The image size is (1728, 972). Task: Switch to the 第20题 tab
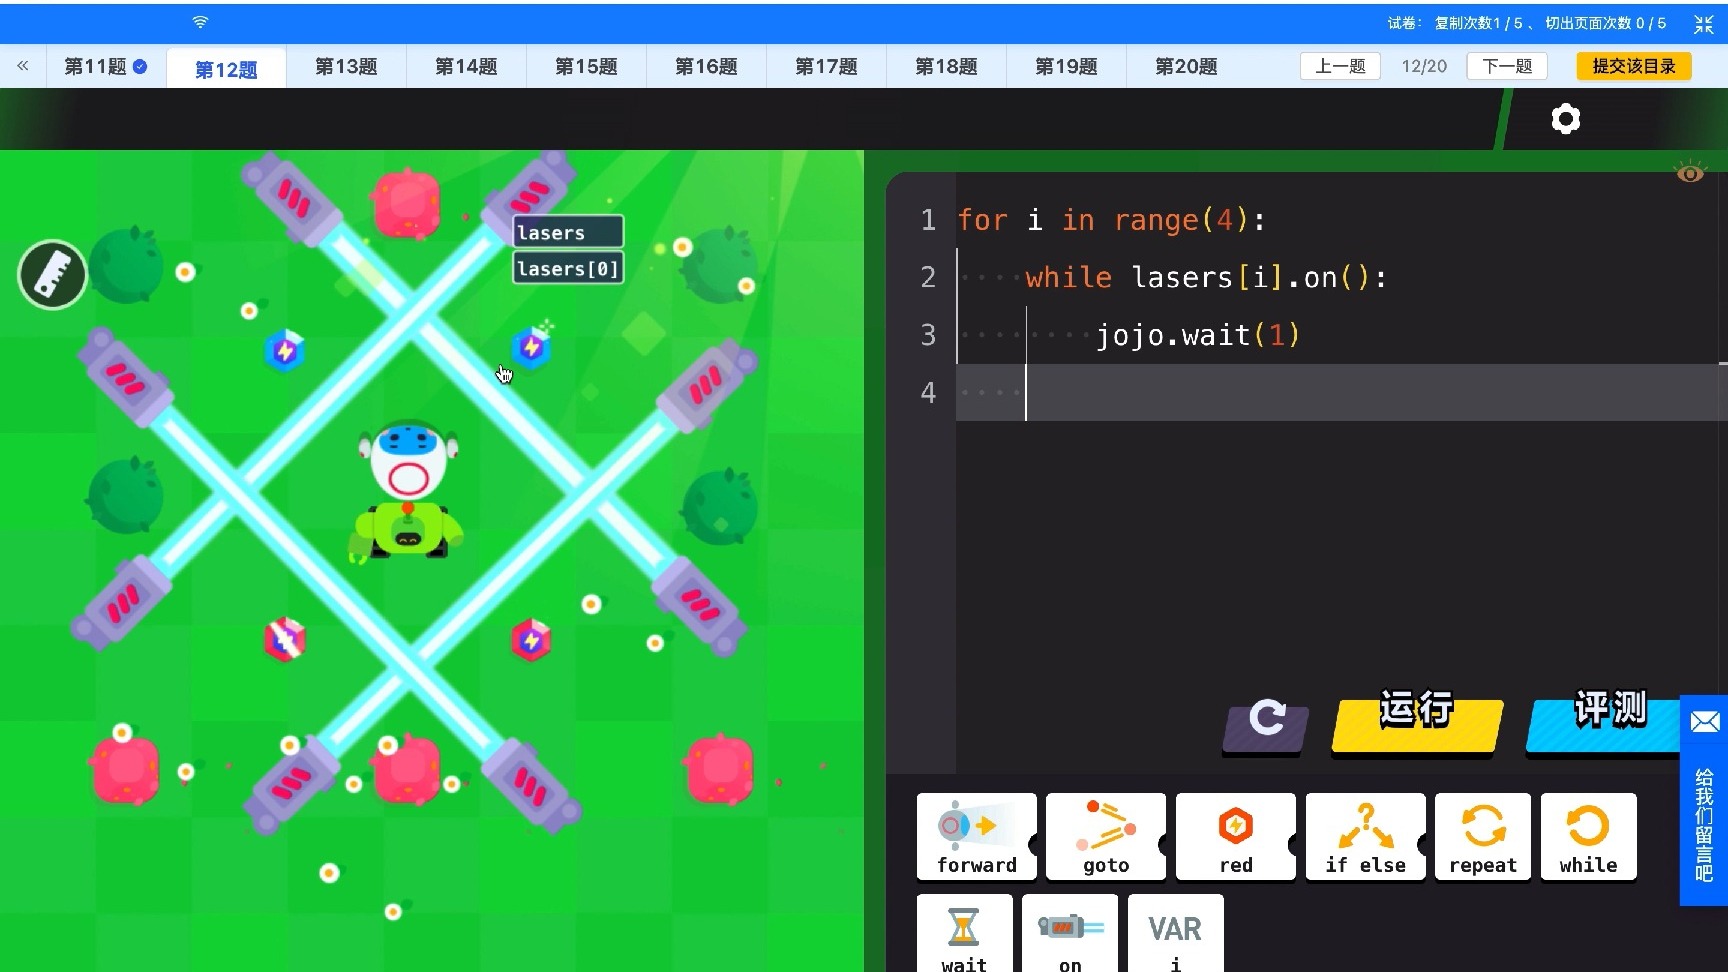[x=1186, y=67]
